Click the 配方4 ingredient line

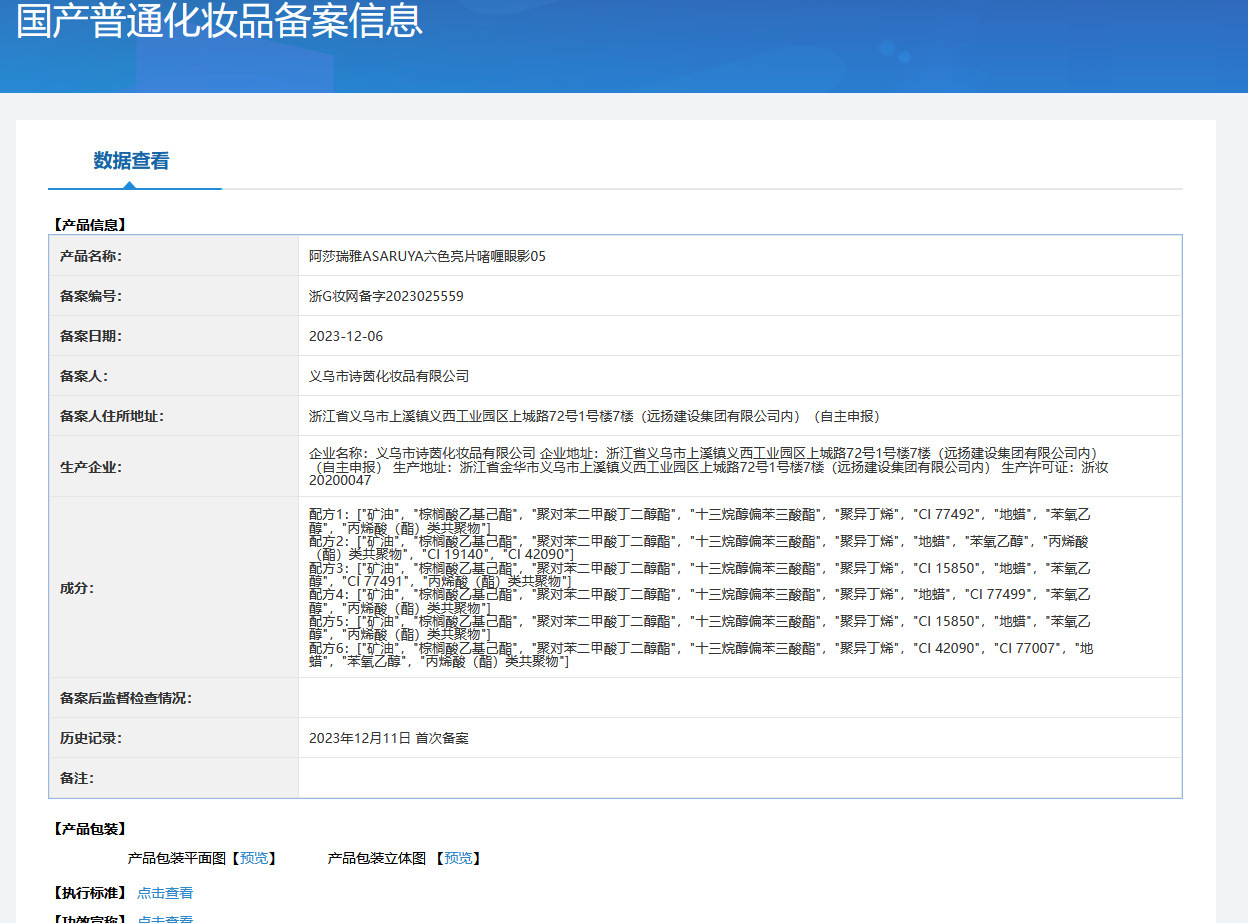tap(700, 601)
